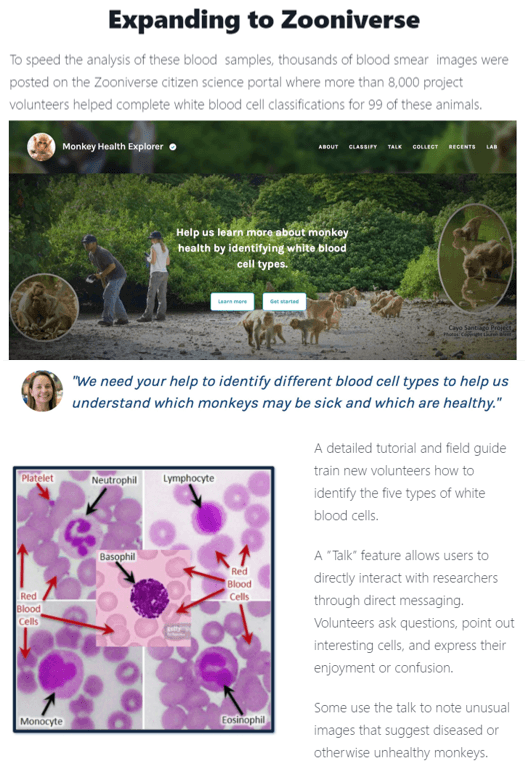Image resolution: width=530 pixels, height=771 pixels.
Task: Click the Monkey Health Explorer monkey avatar logo
Action: (x=41, y=147)
